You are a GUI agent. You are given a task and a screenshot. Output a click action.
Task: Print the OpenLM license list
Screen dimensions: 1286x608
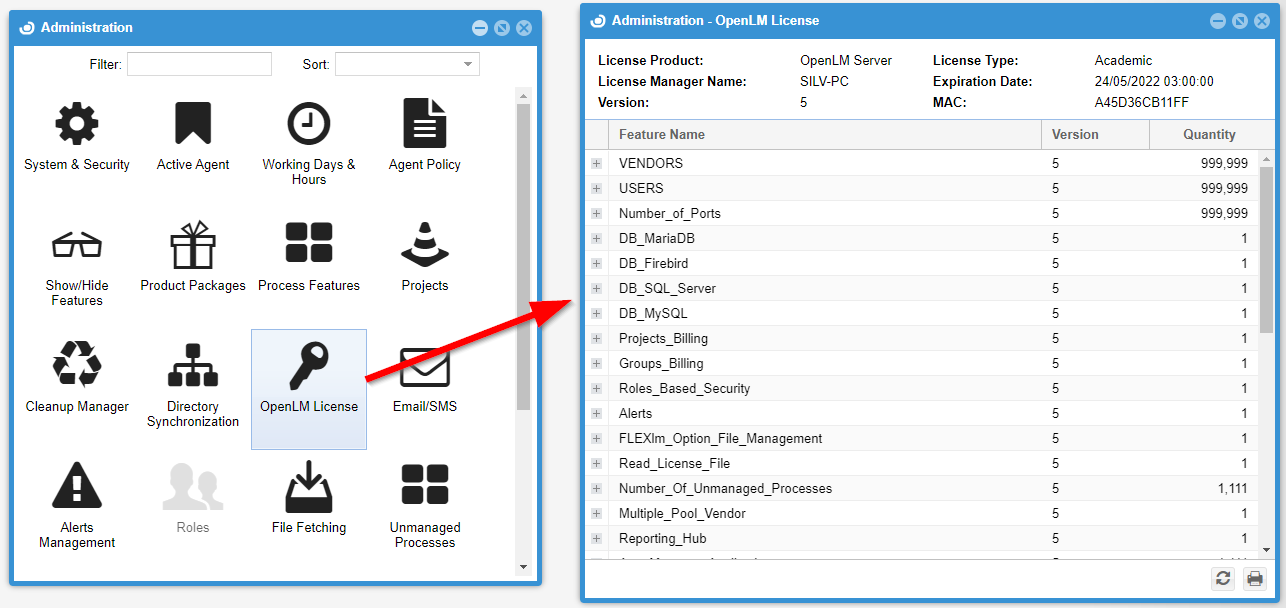tap(1254, 578)
